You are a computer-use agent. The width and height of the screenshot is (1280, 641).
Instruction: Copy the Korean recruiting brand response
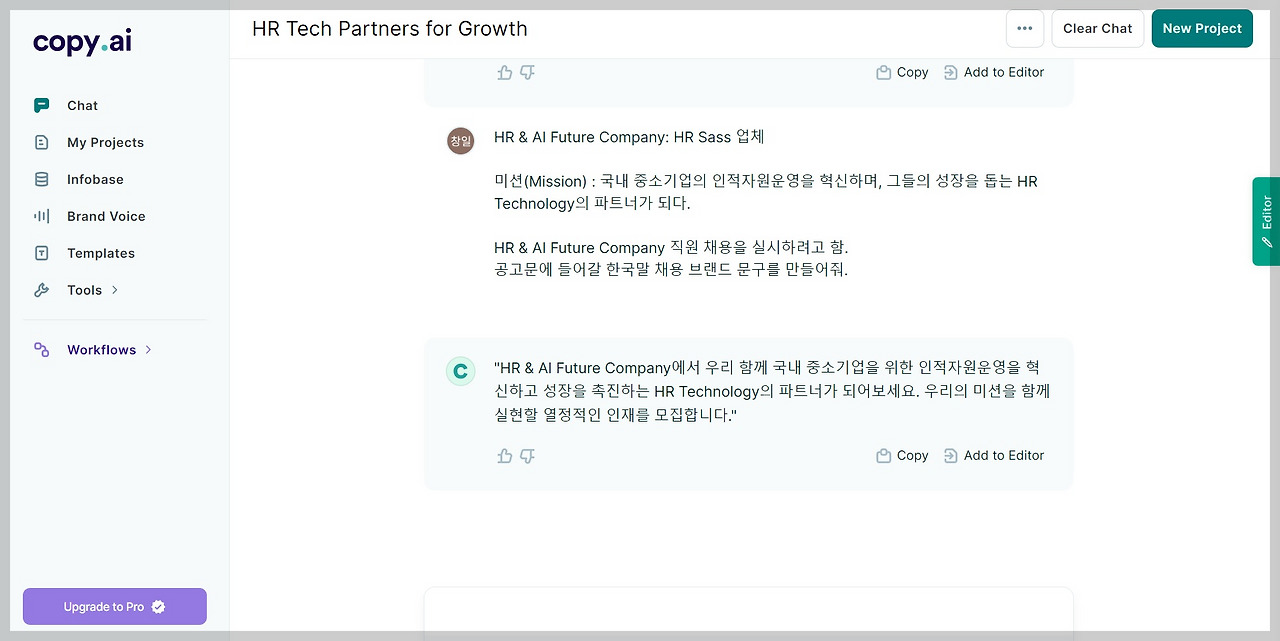point(902,455)
